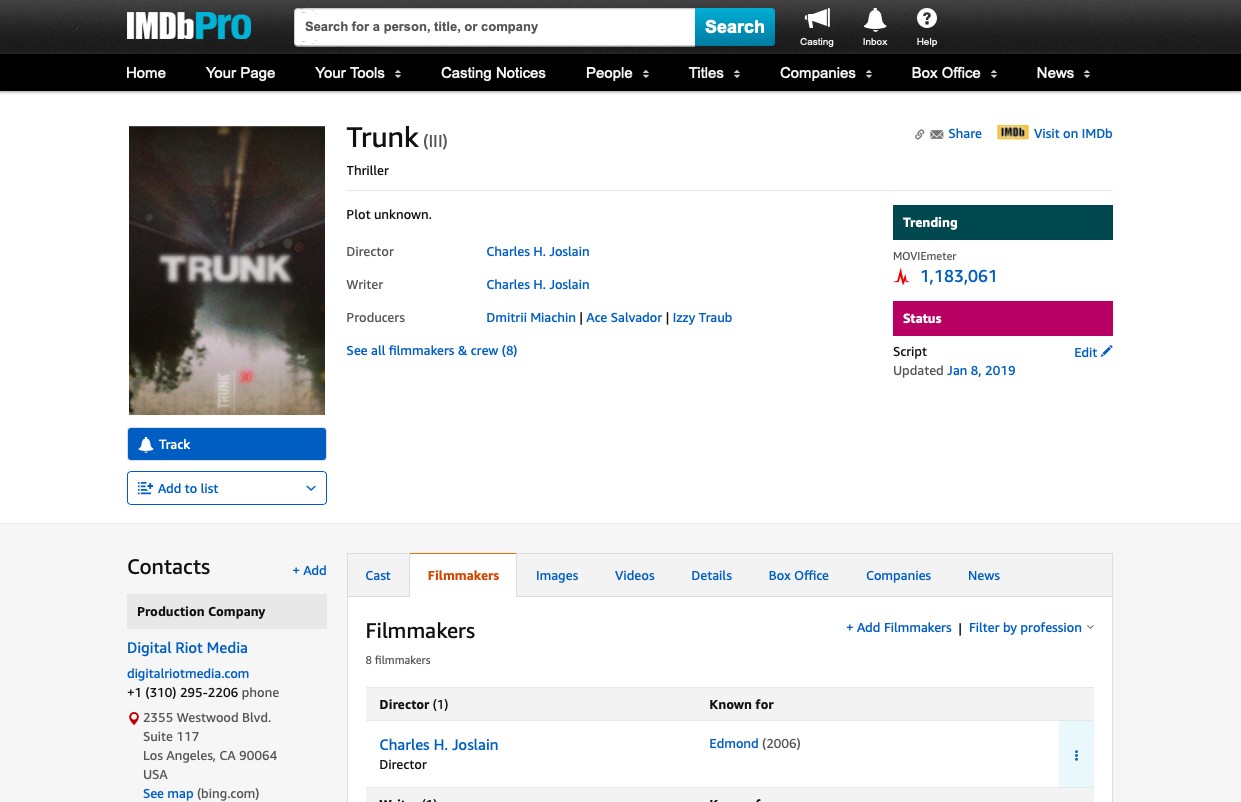Click the Edit status link
The image size is (1241, 802).
tap(1085, 352)
